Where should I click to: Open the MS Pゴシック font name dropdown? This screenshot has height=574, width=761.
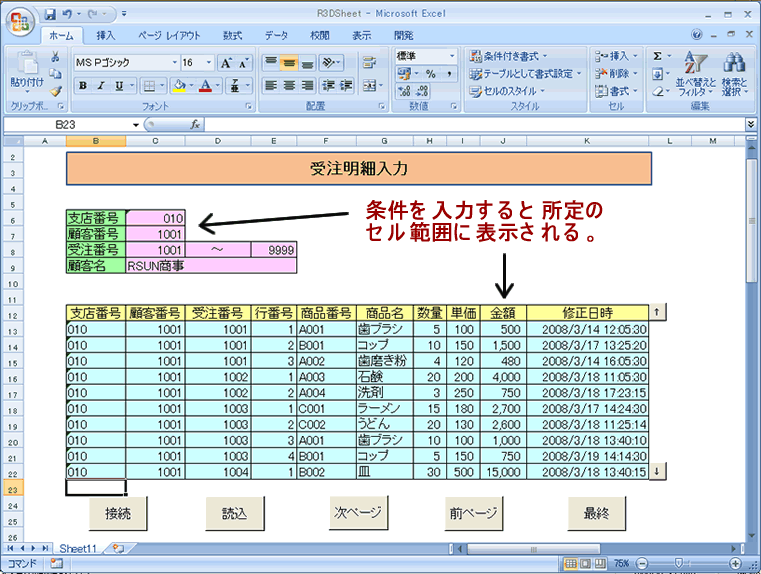tap(167, 62)
